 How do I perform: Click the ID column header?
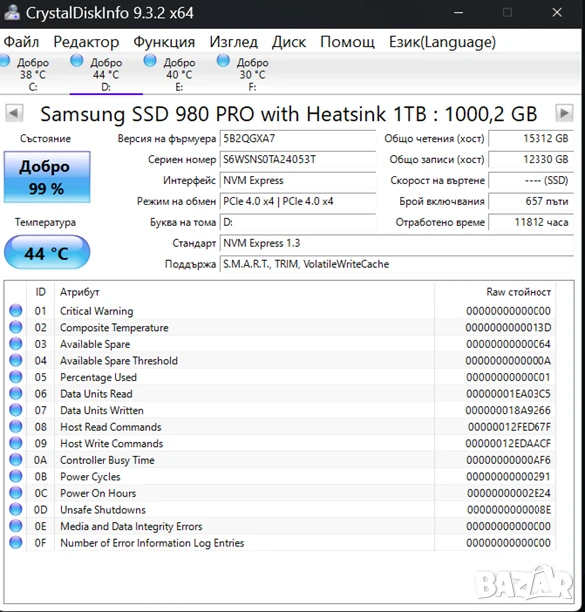41,292
